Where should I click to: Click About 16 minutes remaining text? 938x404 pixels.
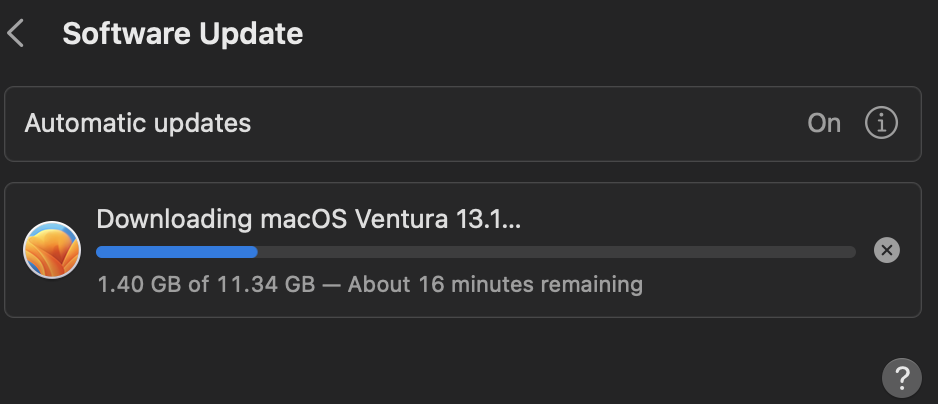495,284
